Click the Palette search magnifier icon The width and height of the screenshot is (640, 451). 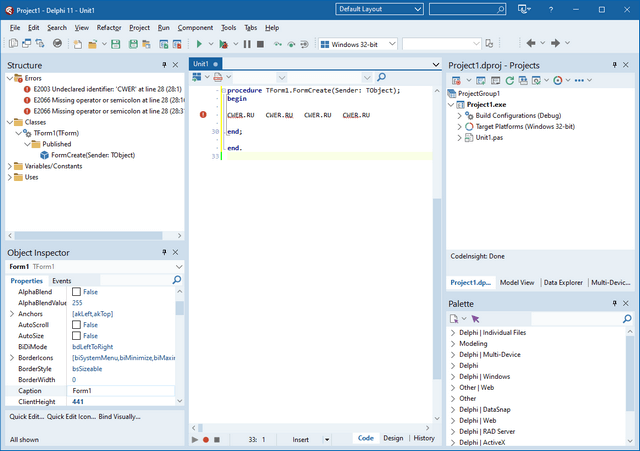tap(627, 319)
